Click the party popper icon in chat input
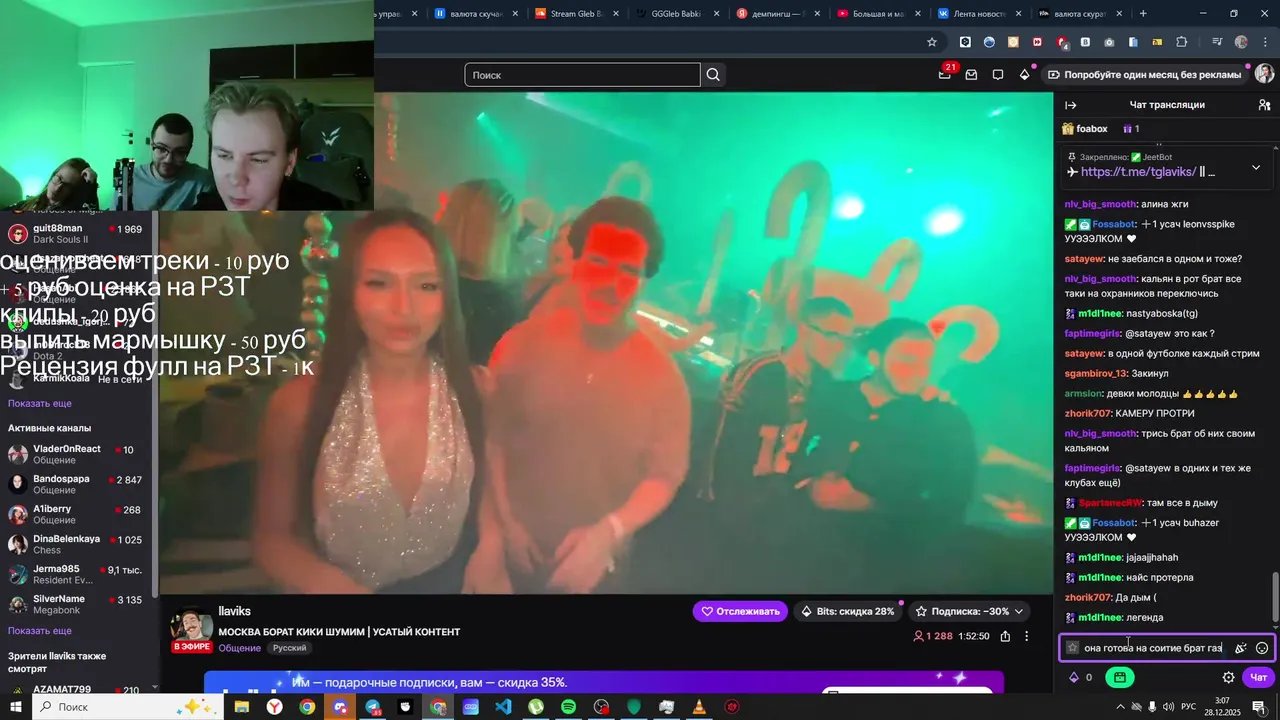The height and width of the screenshot is (720, 1280). 1241,648
